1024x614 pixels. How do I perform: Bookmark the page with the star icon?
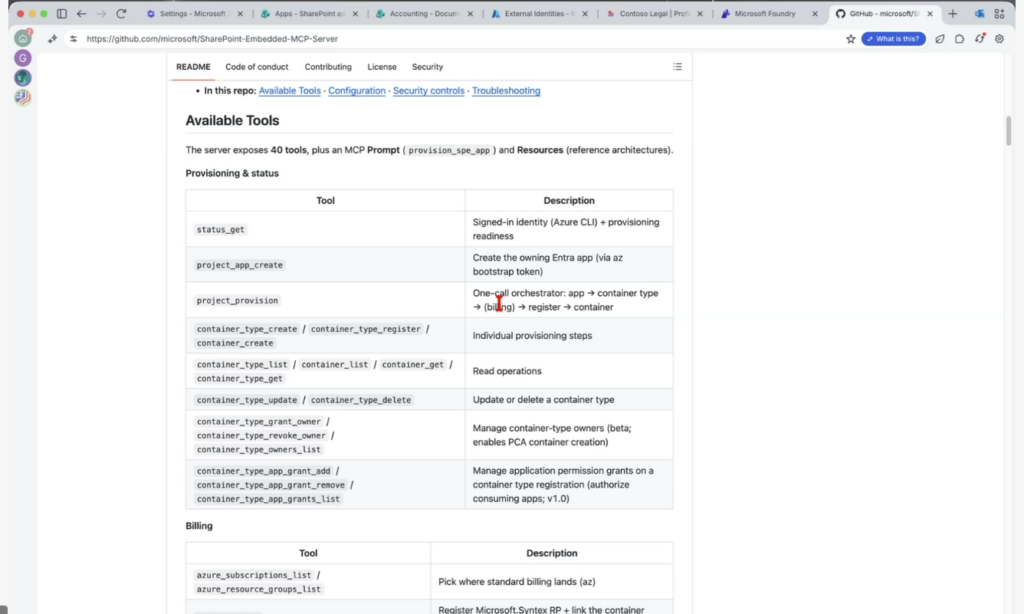pyautogui.click(x=850, y=39)
